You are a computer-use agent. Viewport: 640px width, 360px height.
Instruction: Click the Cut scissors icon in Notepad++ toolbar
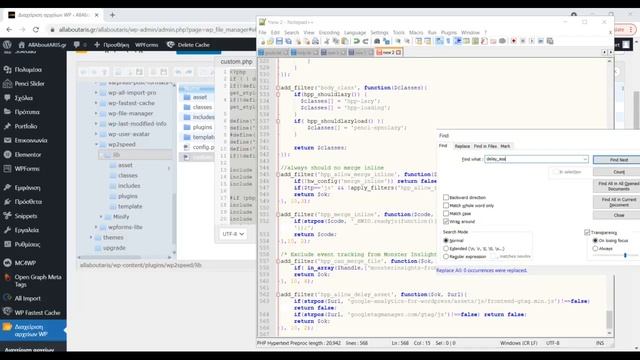coord(327,41)
